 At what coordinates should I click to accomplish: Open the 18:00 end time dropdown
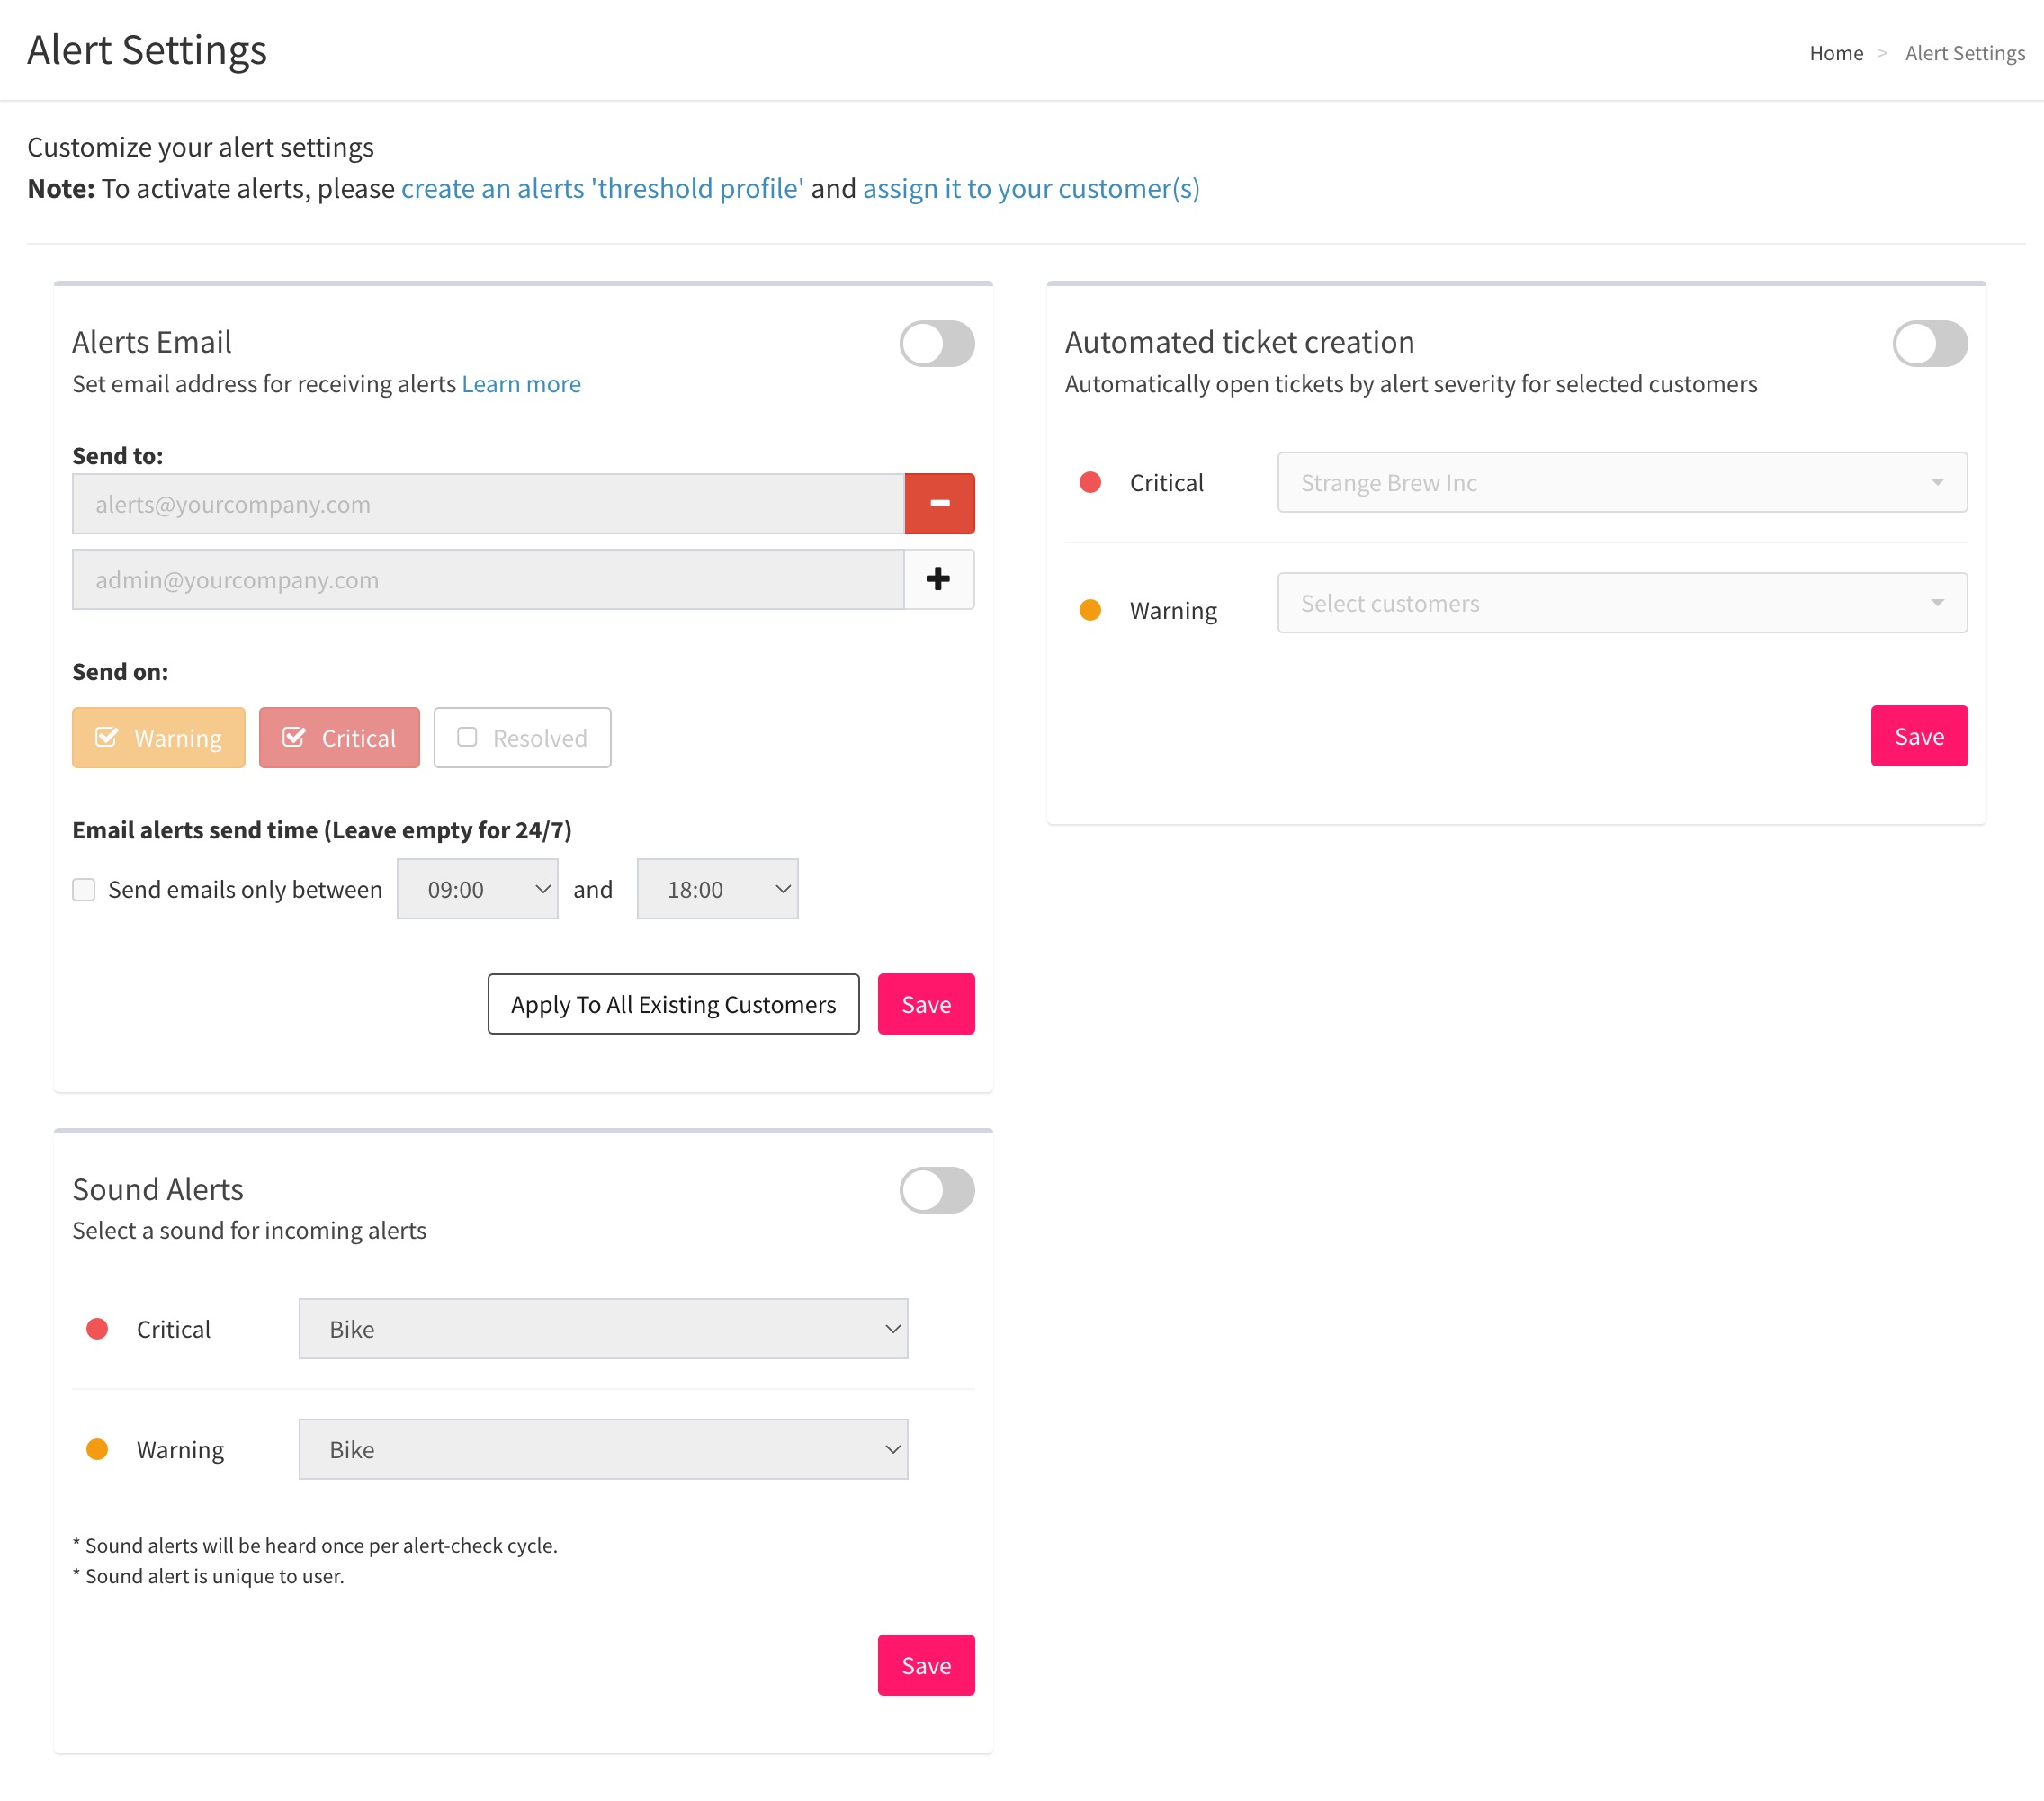(717, 889)
